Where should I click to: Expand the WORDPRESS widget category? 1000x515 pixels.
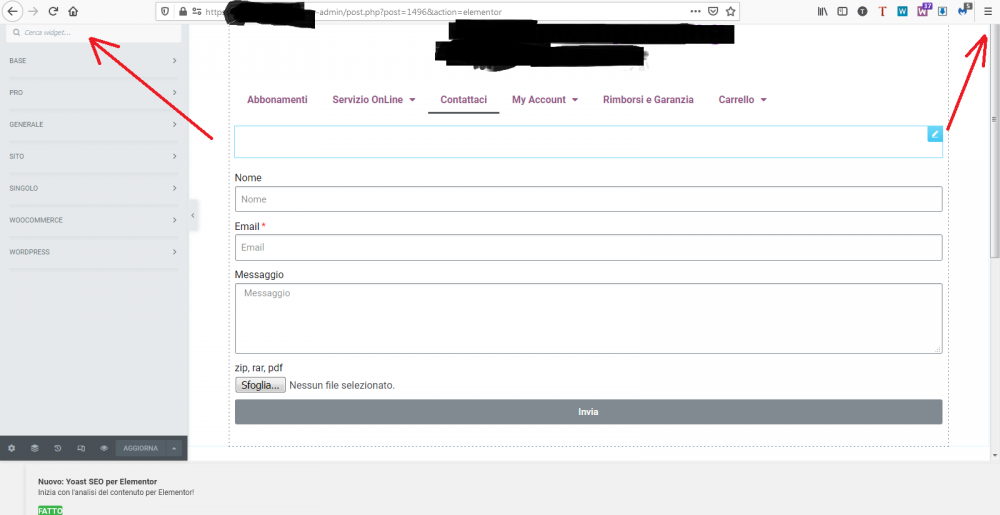94,252
